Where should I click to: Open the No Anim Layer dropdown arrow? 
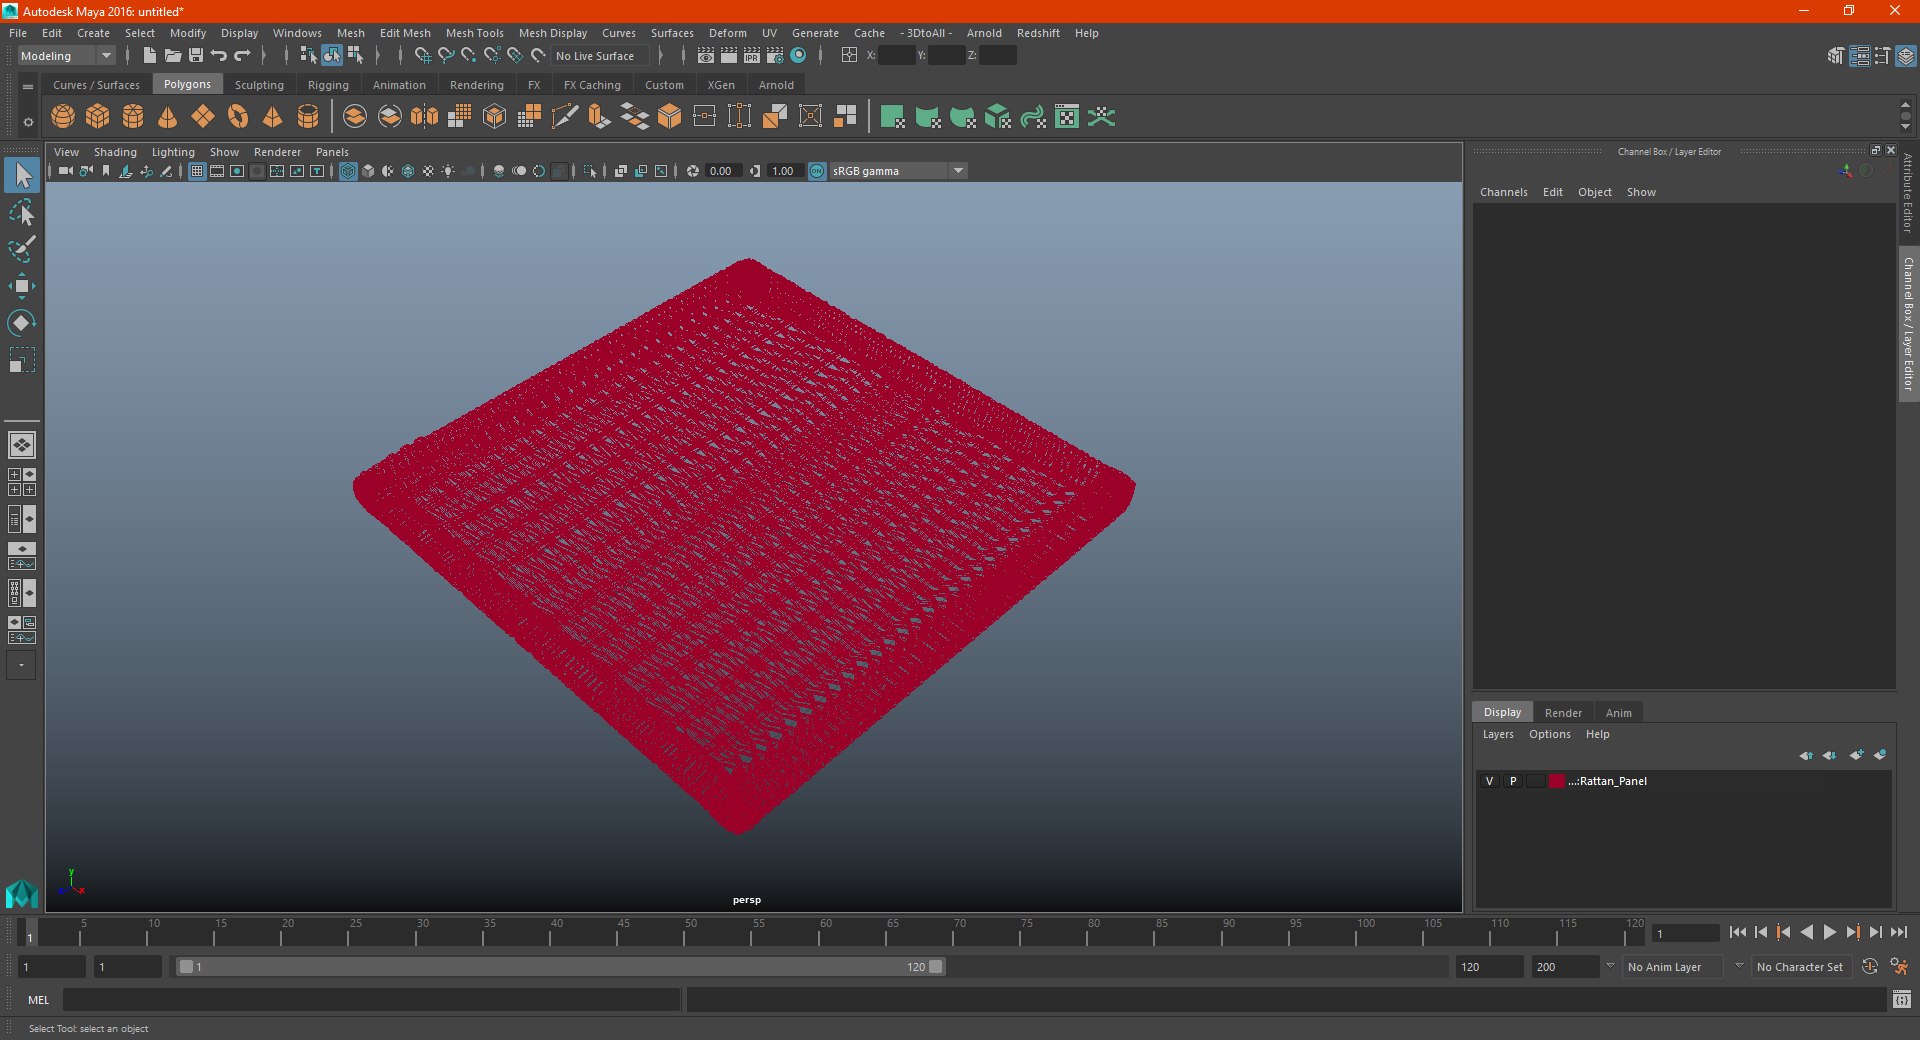[1610, 967]
